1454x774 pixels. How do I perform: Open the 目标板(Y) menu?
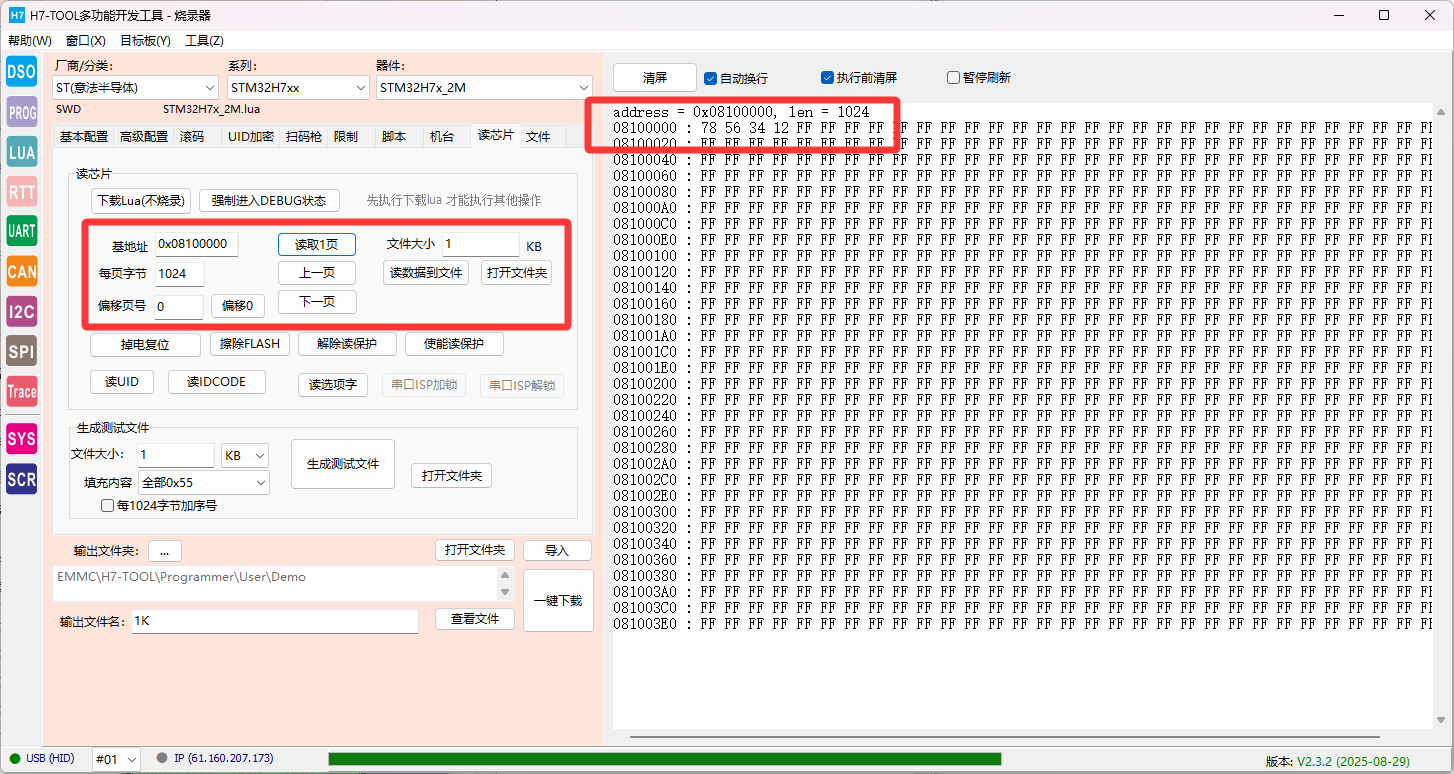pyautogui.click(x=145, y=41)
